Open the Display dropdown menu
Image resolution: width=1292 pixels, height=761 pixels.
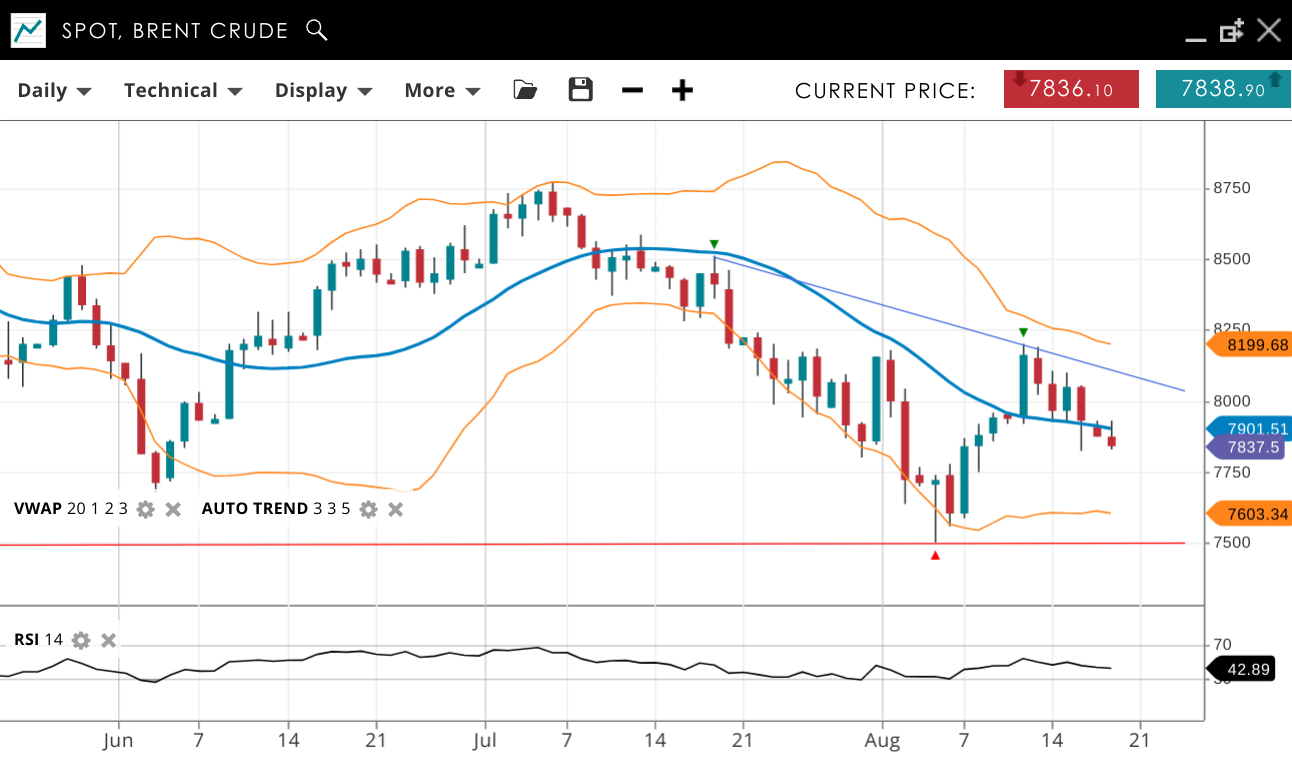(x=323, y=90)
